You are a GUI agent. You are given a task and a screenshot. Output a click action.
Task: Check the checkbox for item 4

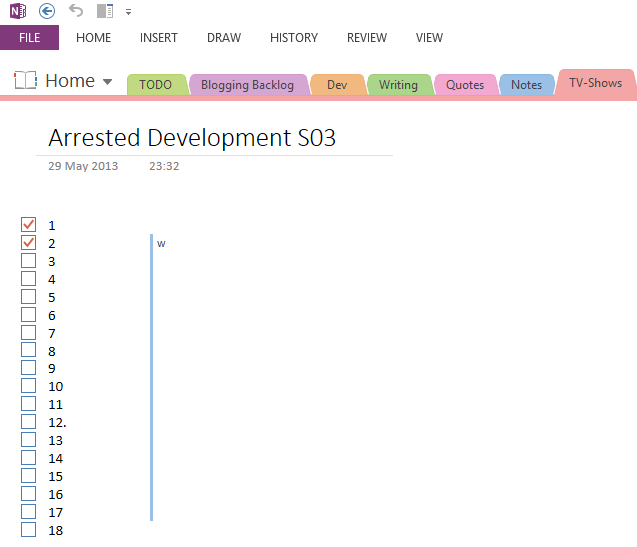pyautogui.click(x=28, y=278)
